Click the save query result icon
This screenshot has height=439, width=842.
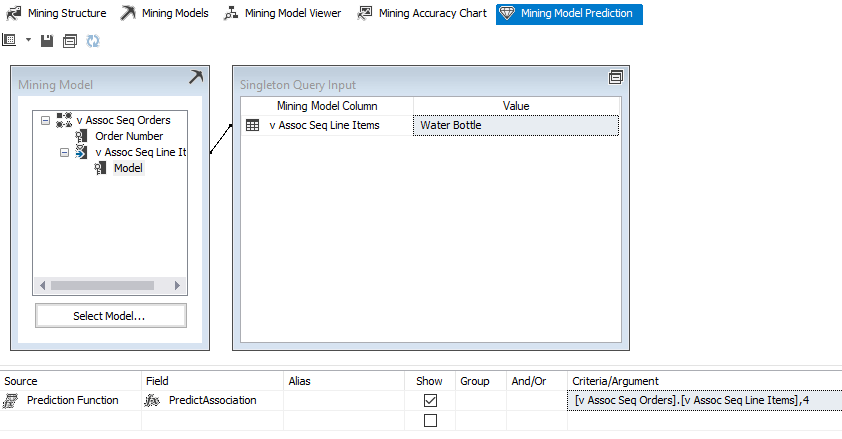pos(47,41)
